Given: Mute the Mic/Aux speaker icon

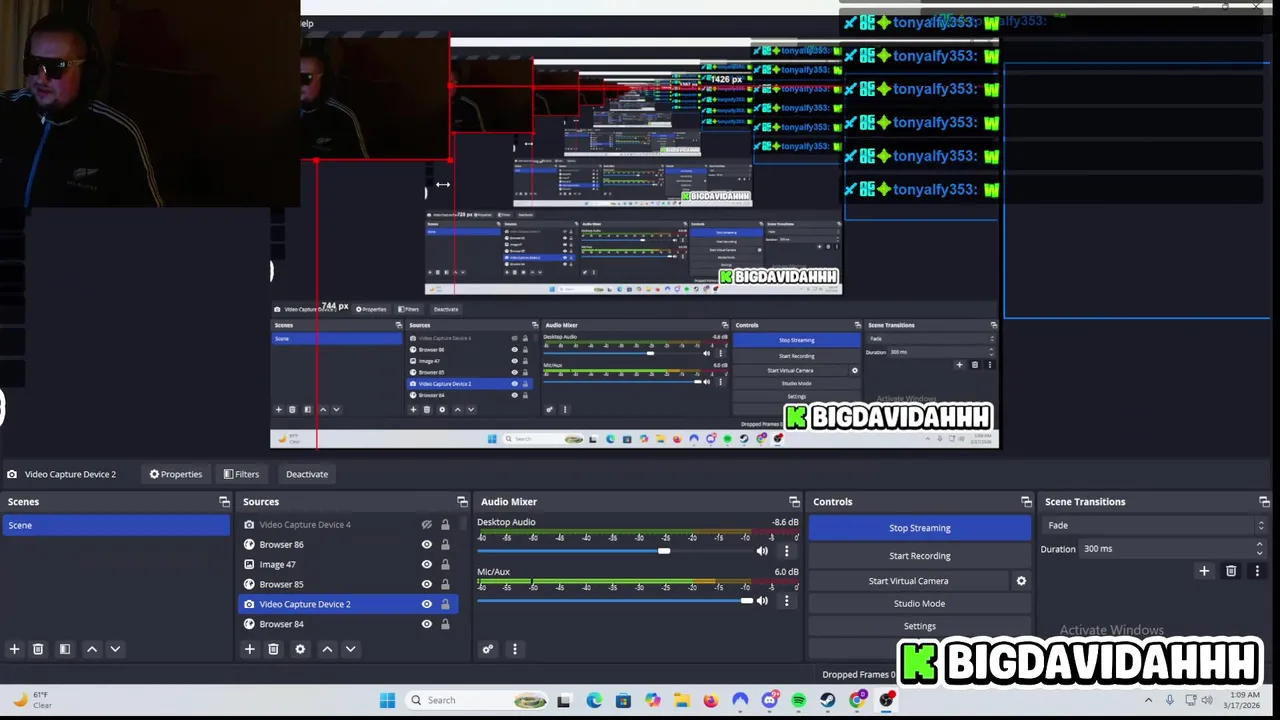Looking at the screenshot, I should [762, 600].
